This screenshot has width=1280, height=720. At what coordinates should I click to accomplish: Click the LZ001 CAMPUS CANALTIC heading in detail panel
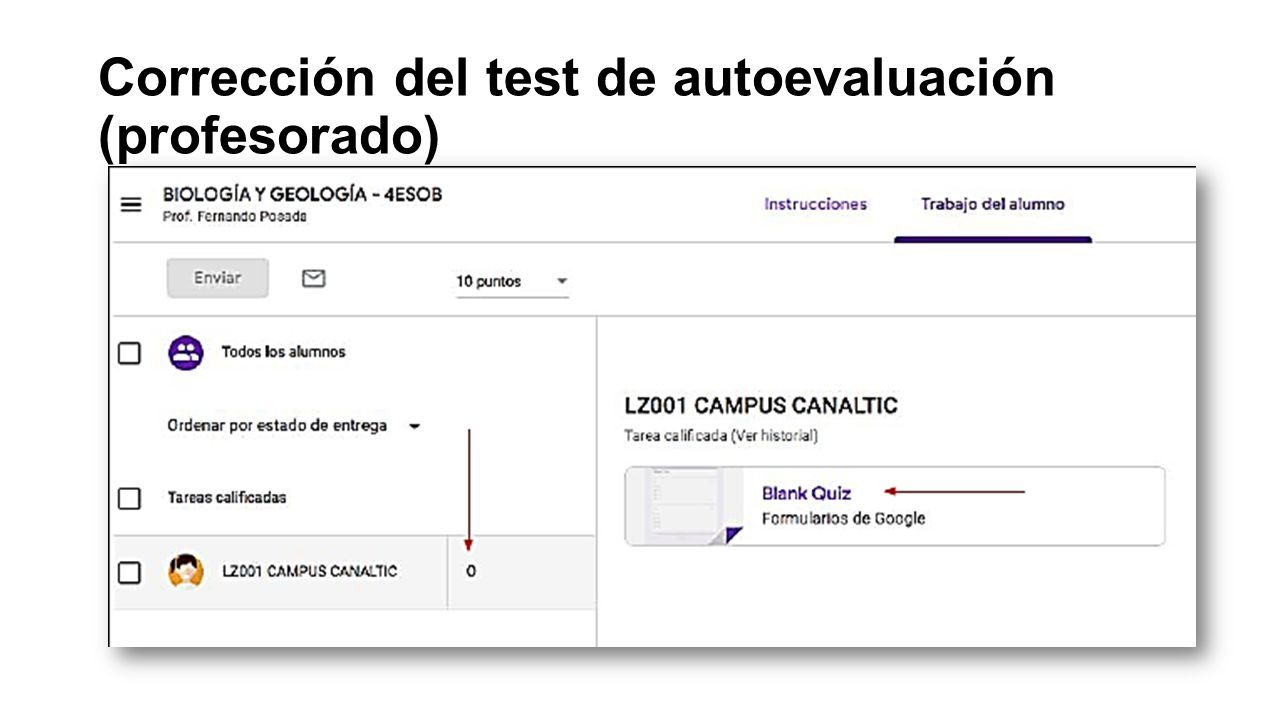[x=761, y=406]
